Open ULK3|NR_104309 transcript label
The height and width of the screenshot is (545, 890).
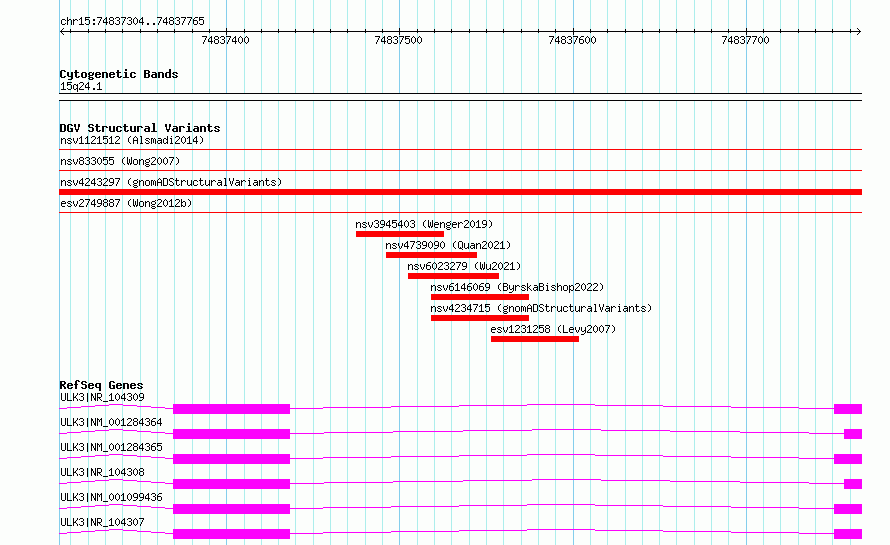[102, 397]
